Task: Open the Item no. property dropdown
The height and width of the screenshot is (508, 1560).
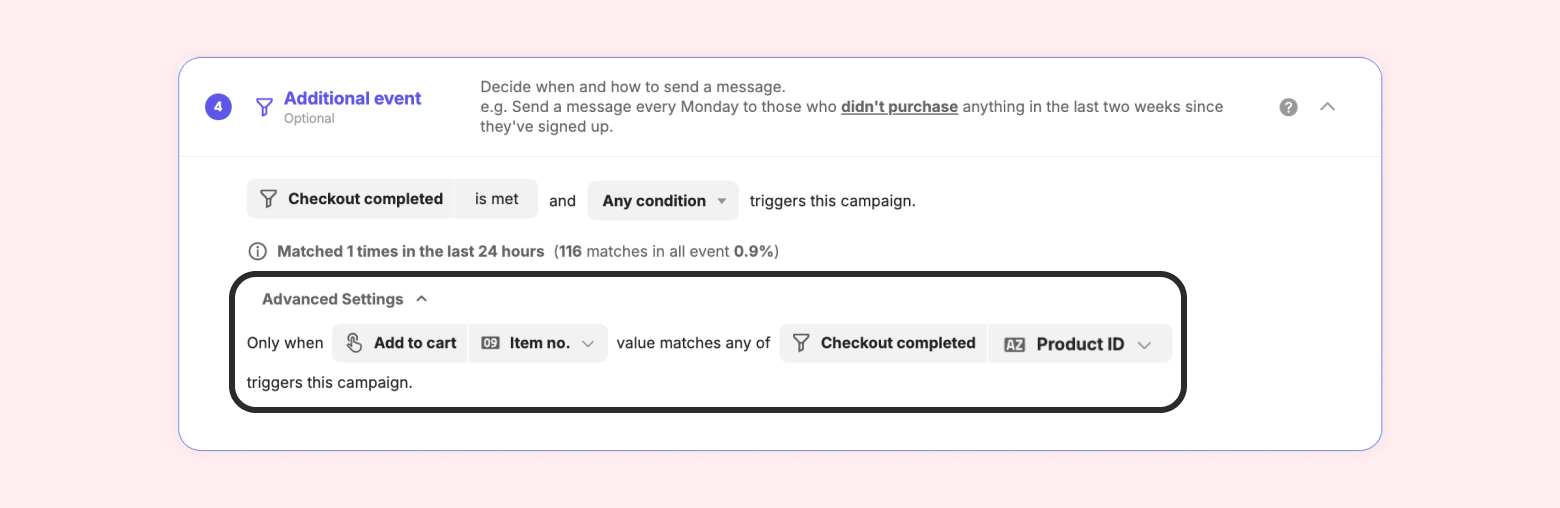Action: click(538, 343)
